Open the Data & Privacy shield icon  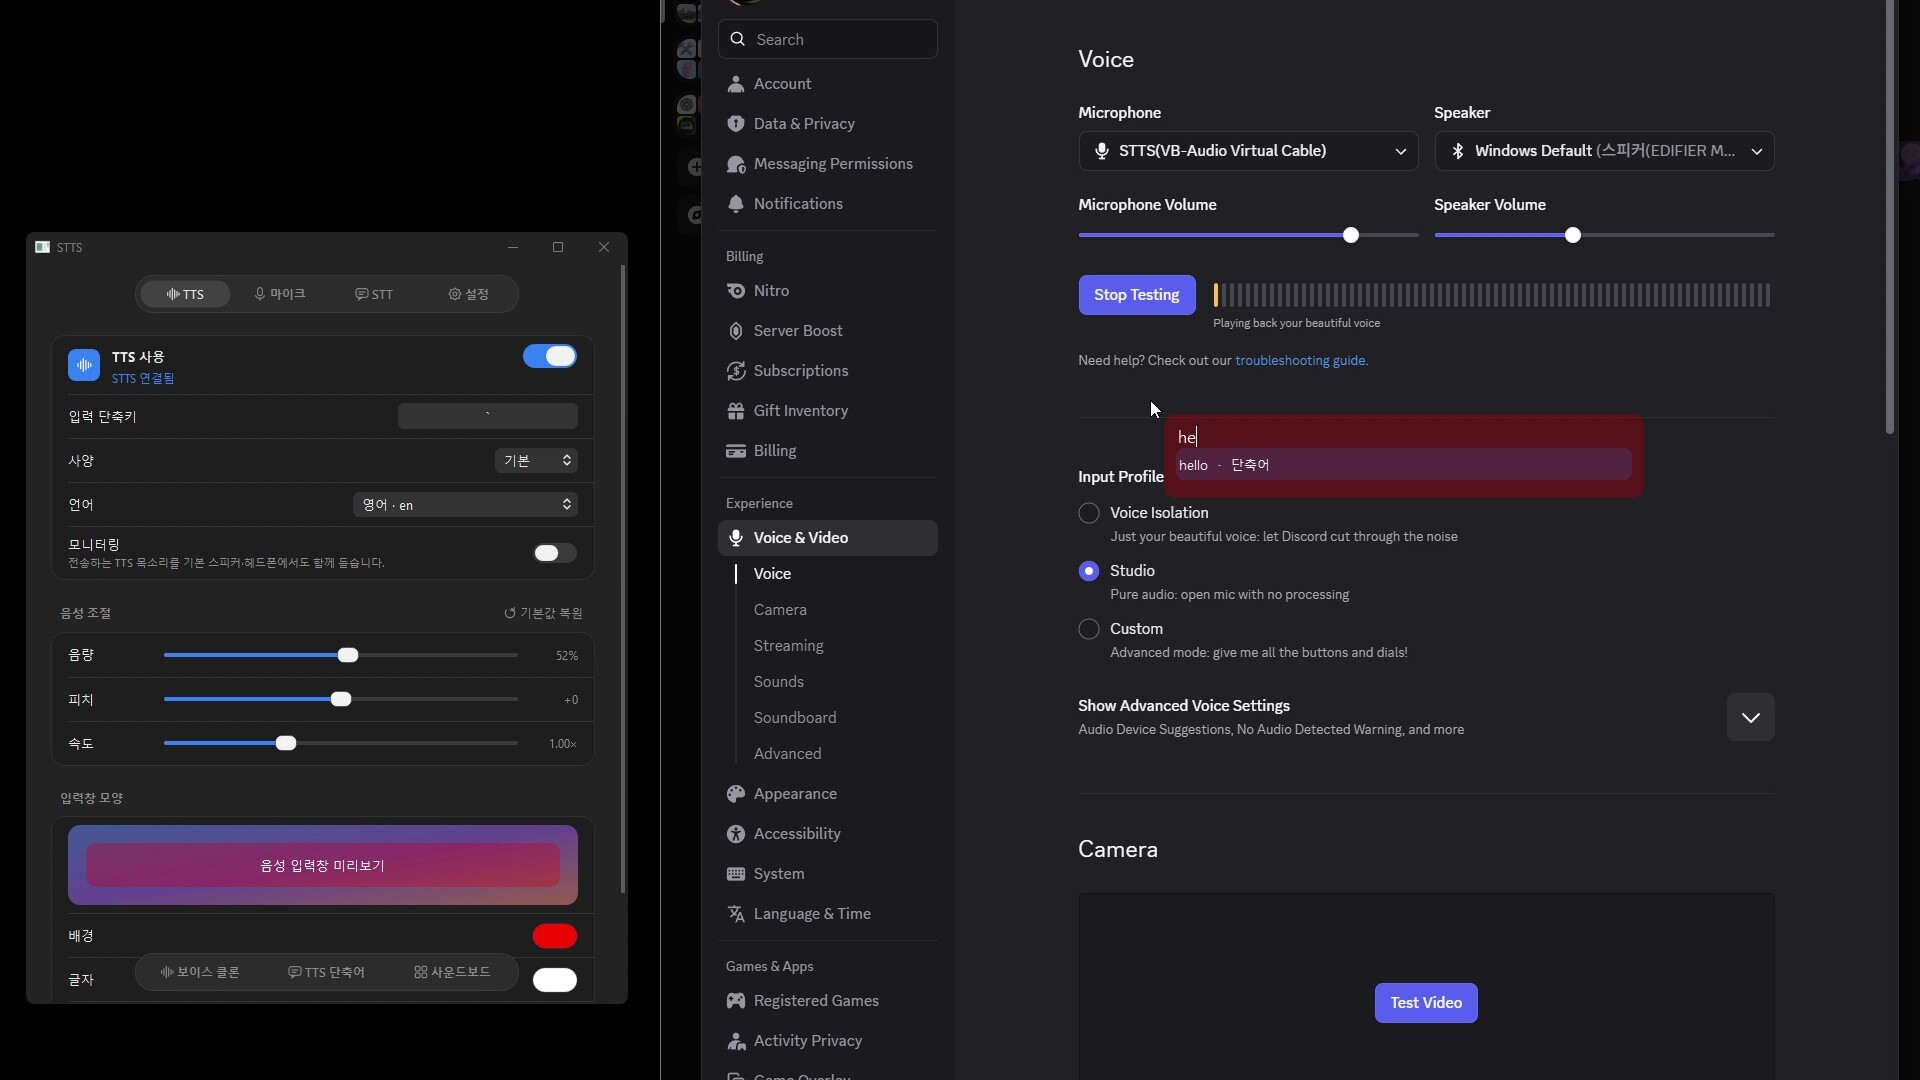[736, 124]
